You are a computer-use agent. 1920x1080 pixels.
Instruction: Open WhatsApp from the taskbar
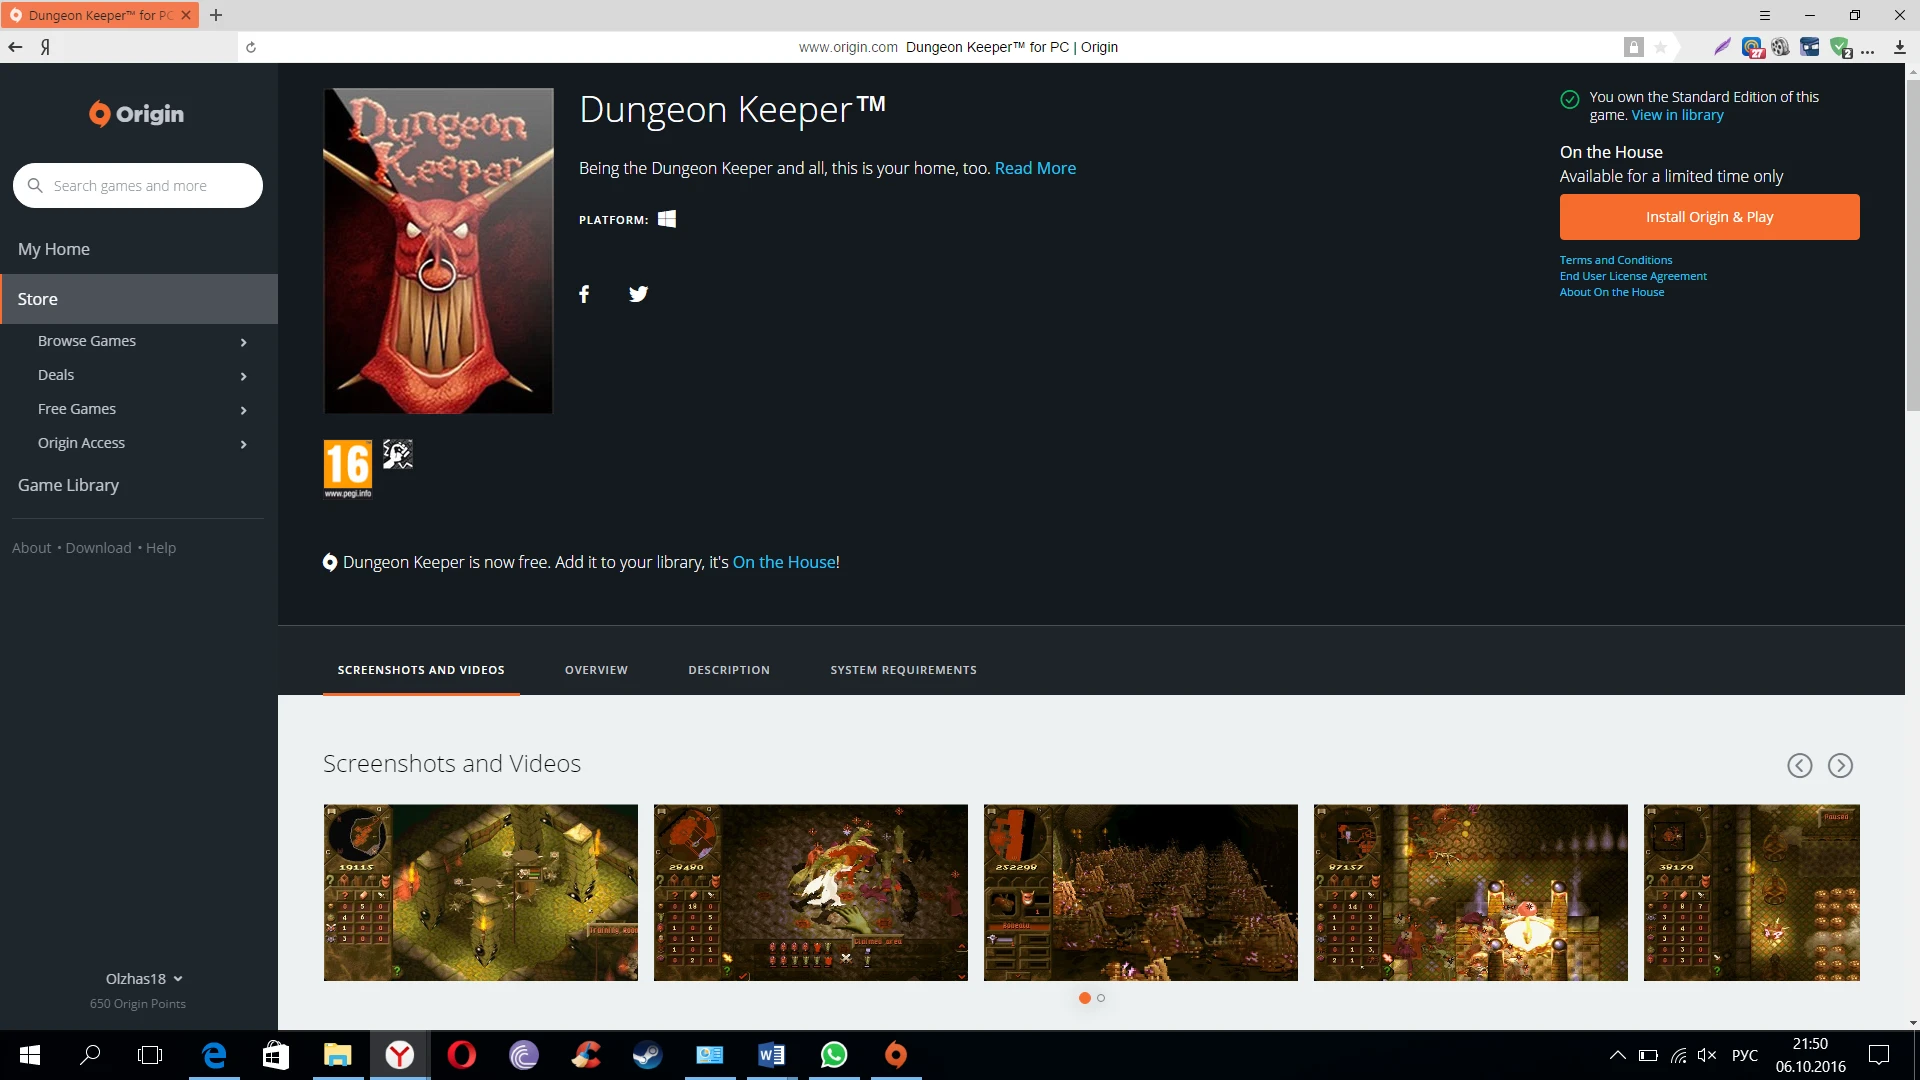pyautogui.click(x=834, y=1055)
